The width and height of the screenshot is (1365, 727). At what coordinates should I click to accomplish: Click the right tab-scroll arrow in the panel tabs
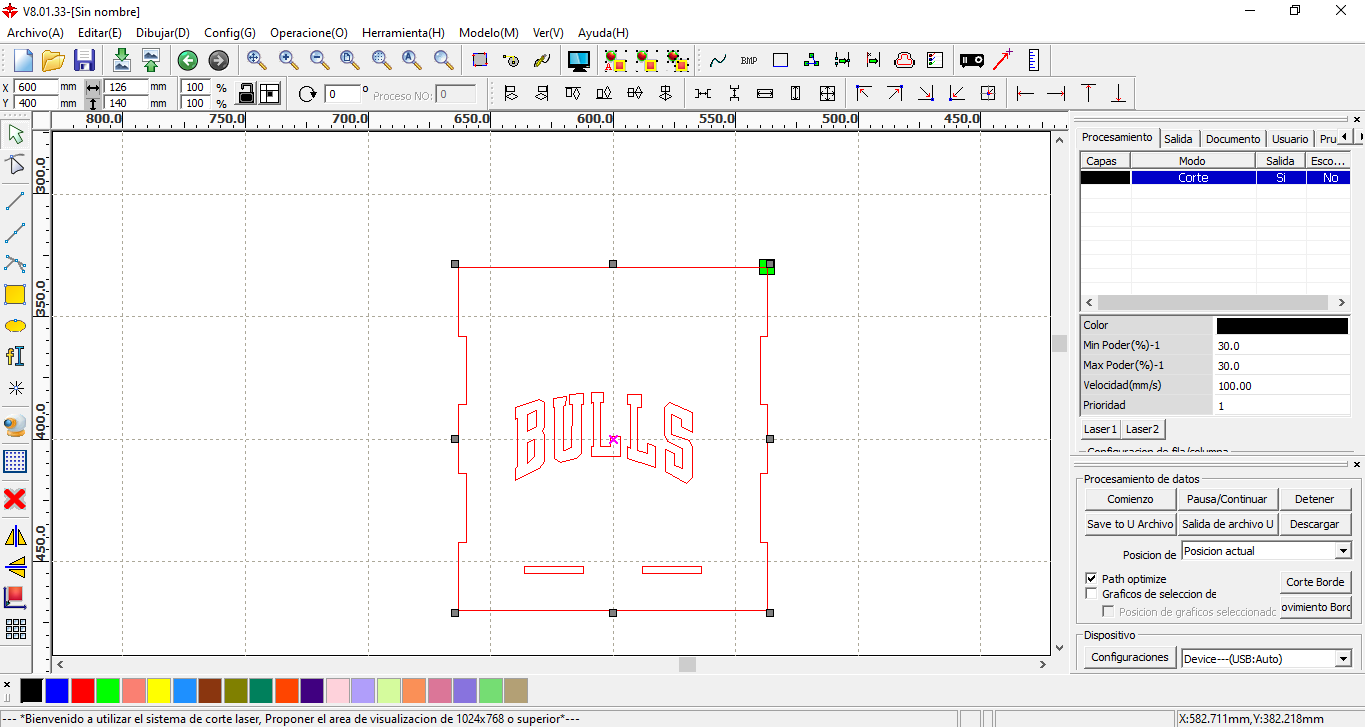click(x=1358, y=137)
